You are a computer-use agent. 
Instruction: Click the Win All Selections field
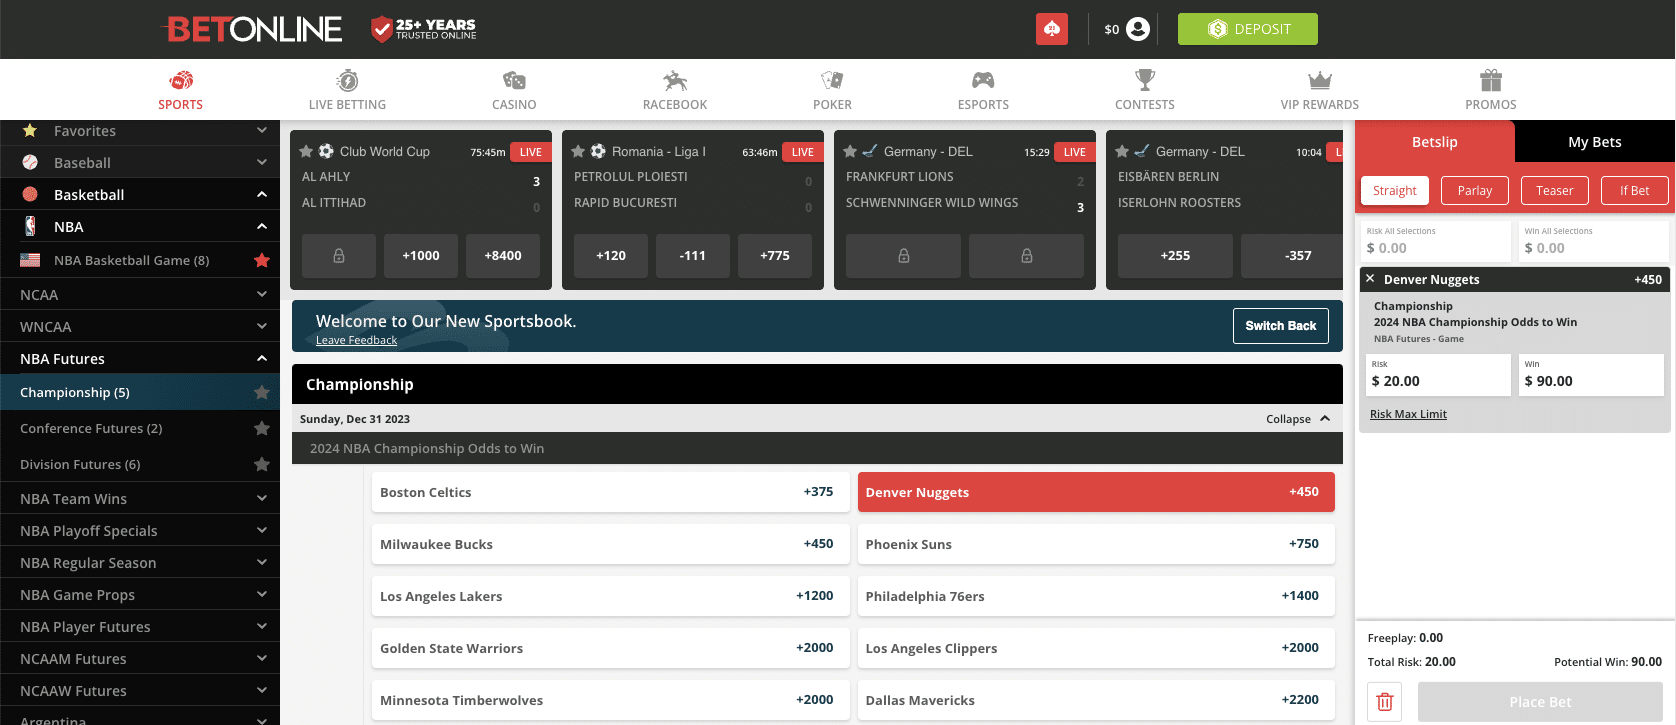(1594, 241)
